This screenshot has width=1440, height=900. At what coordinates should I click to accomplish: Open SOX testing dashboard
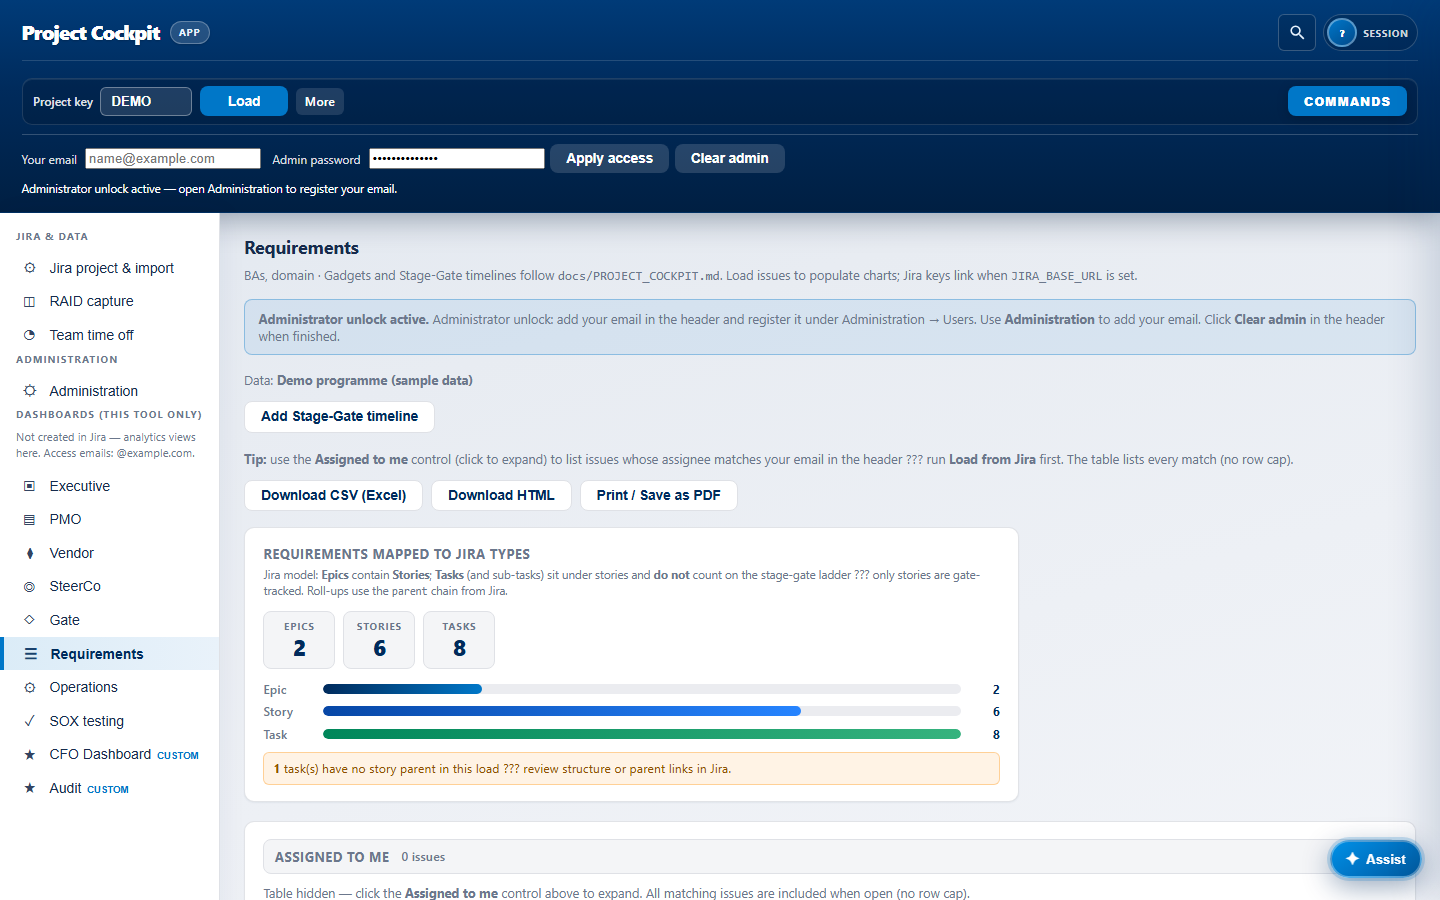point(110,721)
